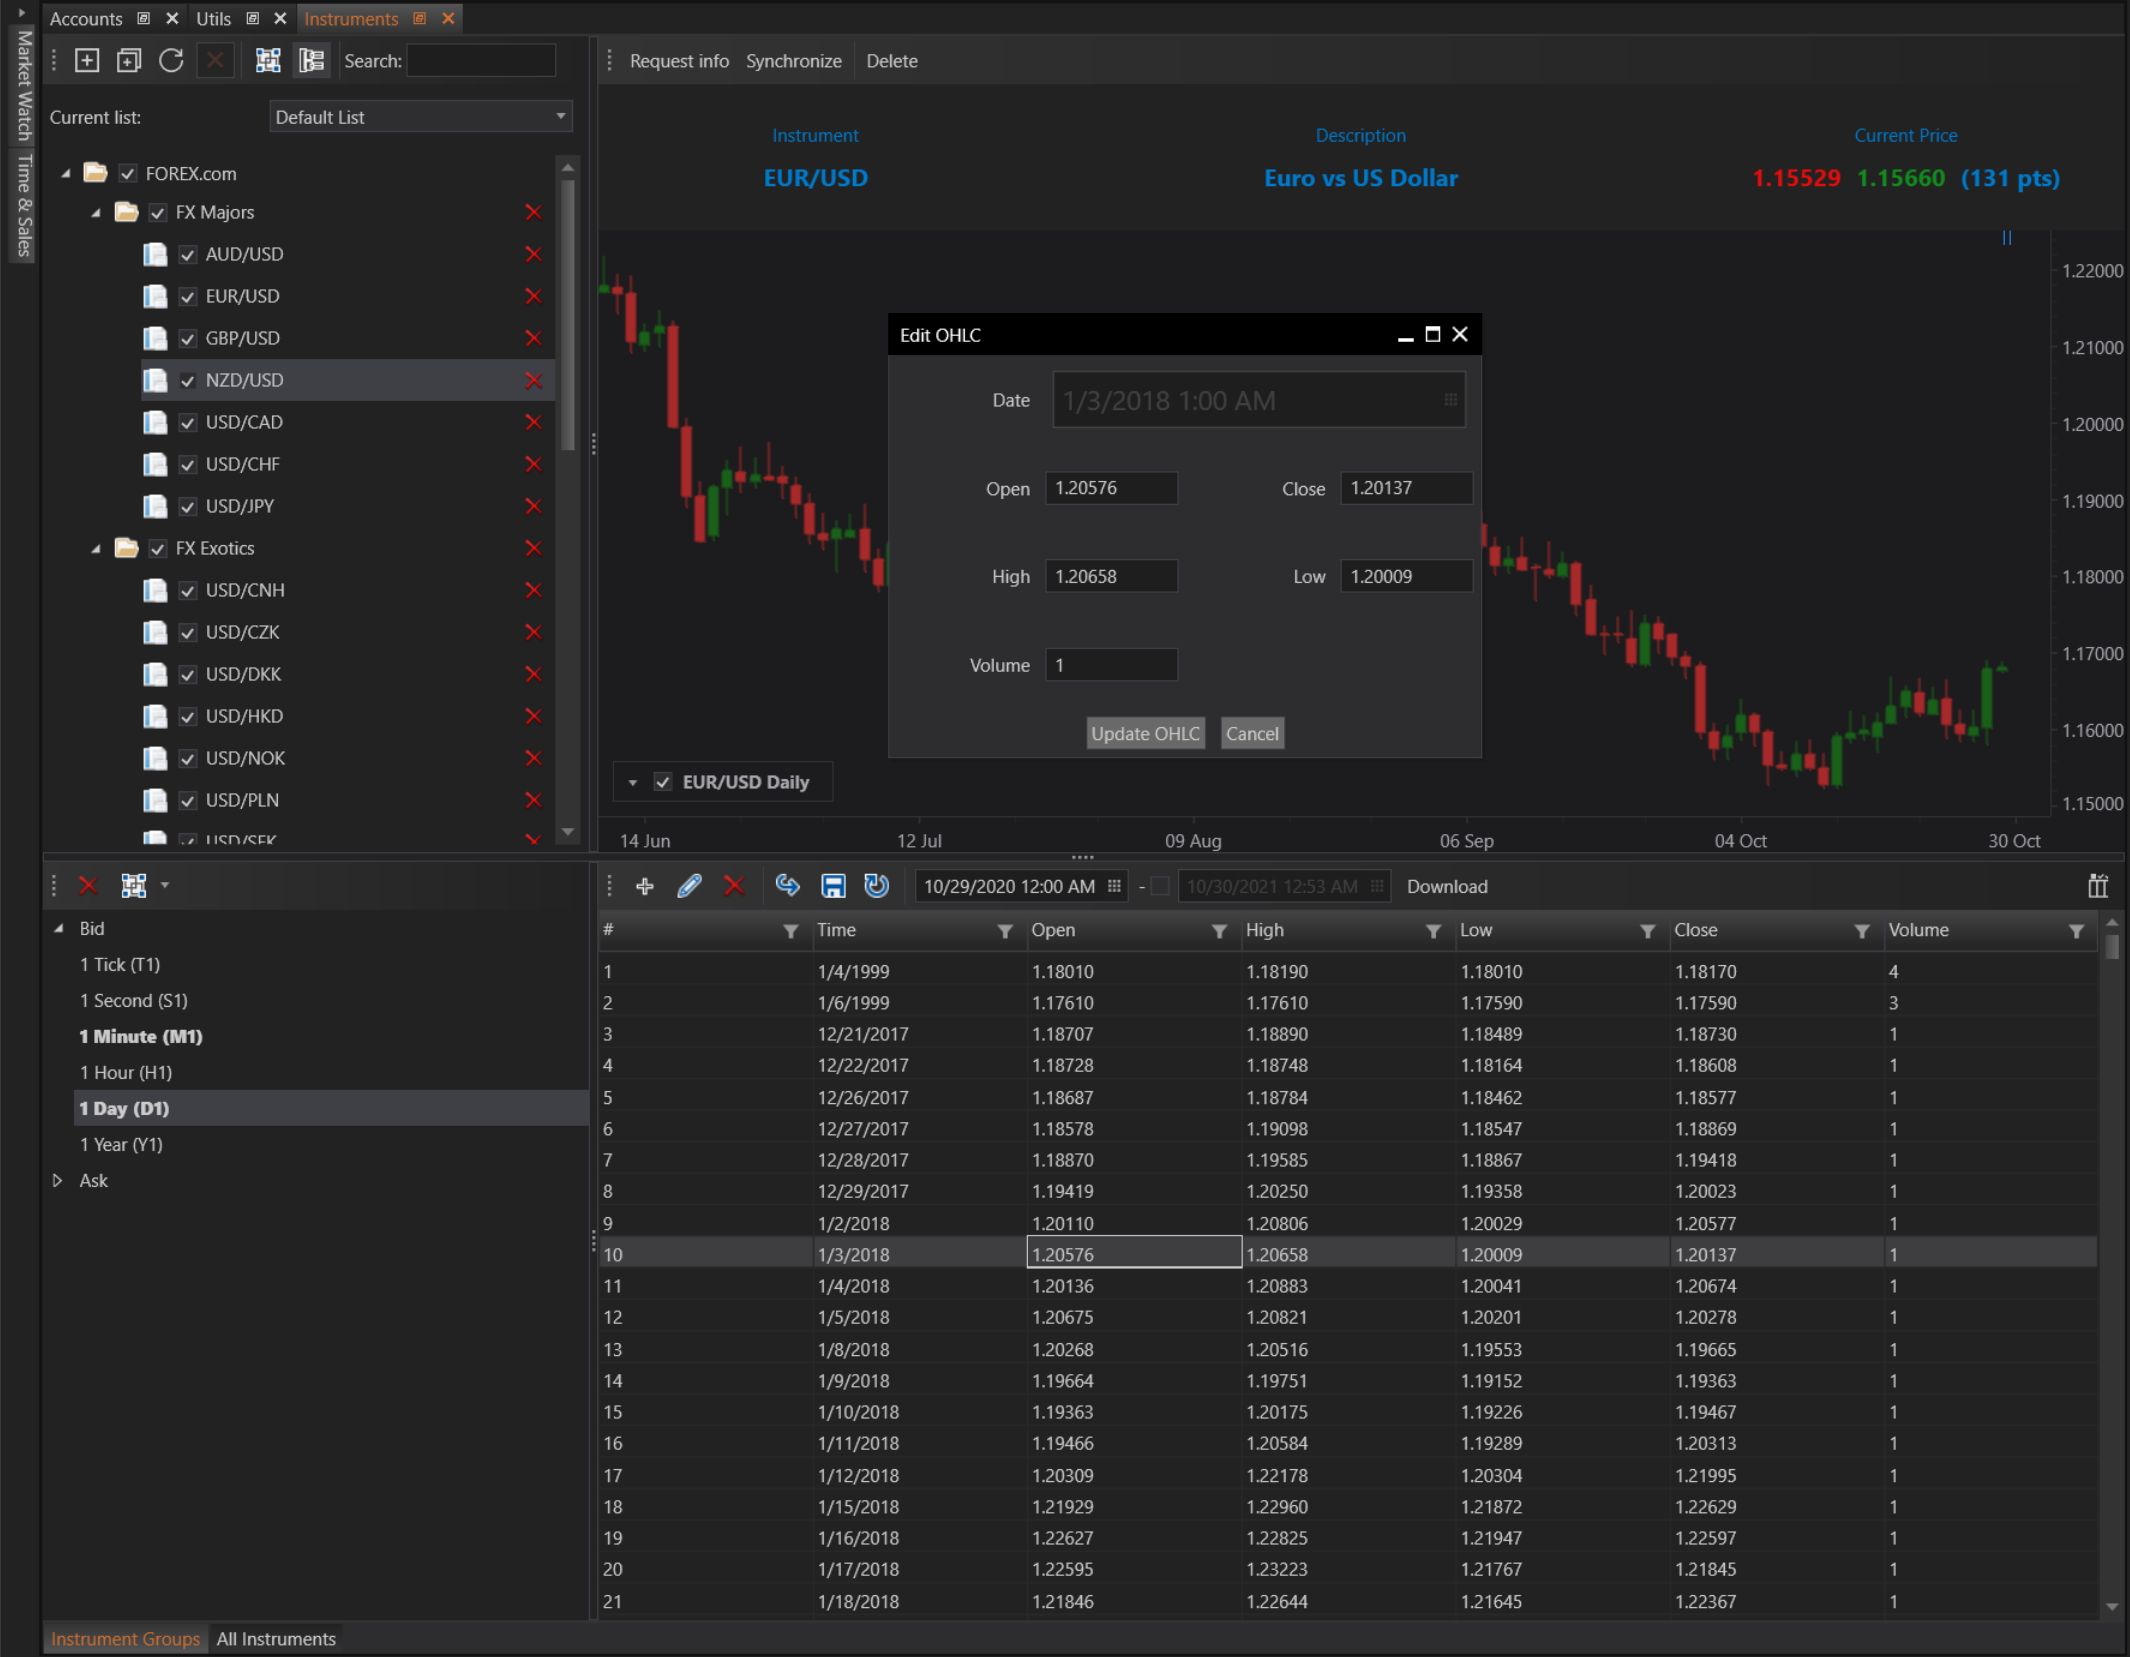Image resolution: width=2130 pixels, height=1657 pixels.
Task: Expand the Ask timeframe group
Action: [x=58, y=1180]
